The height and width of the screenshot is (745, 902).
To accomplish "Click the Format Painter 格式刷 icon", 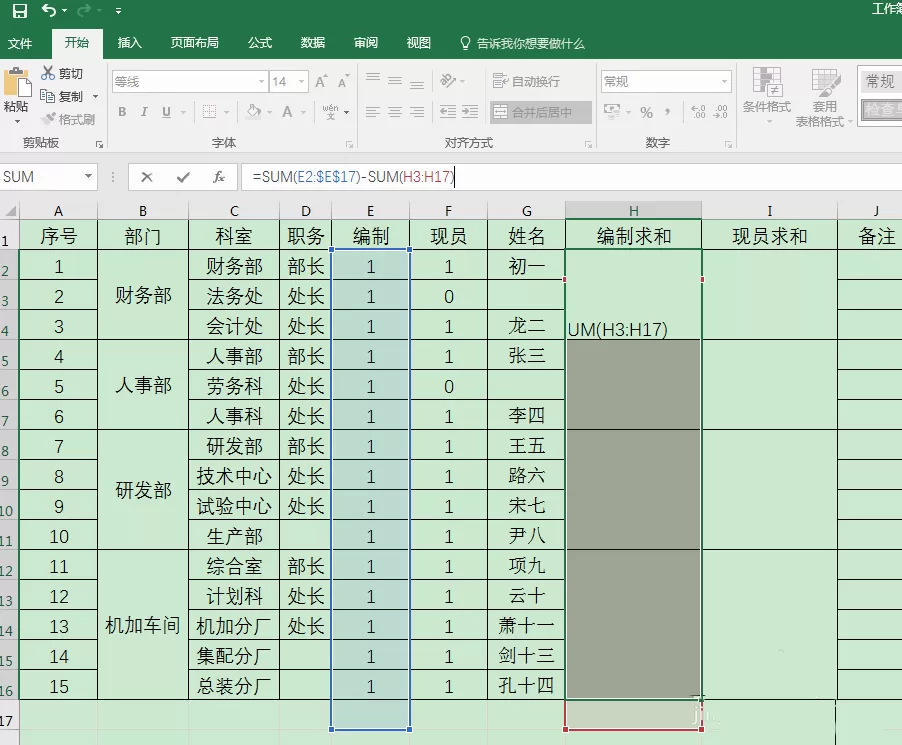I will pos(68,120).
